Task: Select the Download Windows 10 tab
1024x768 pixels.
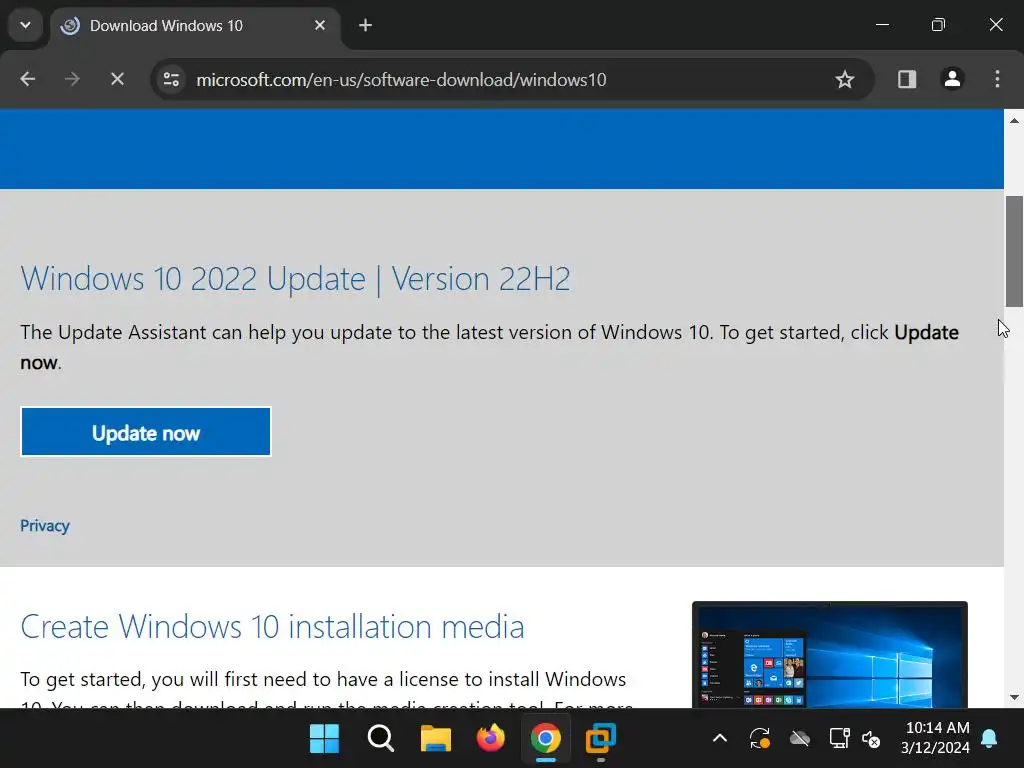Action: [x=195, y=26]
